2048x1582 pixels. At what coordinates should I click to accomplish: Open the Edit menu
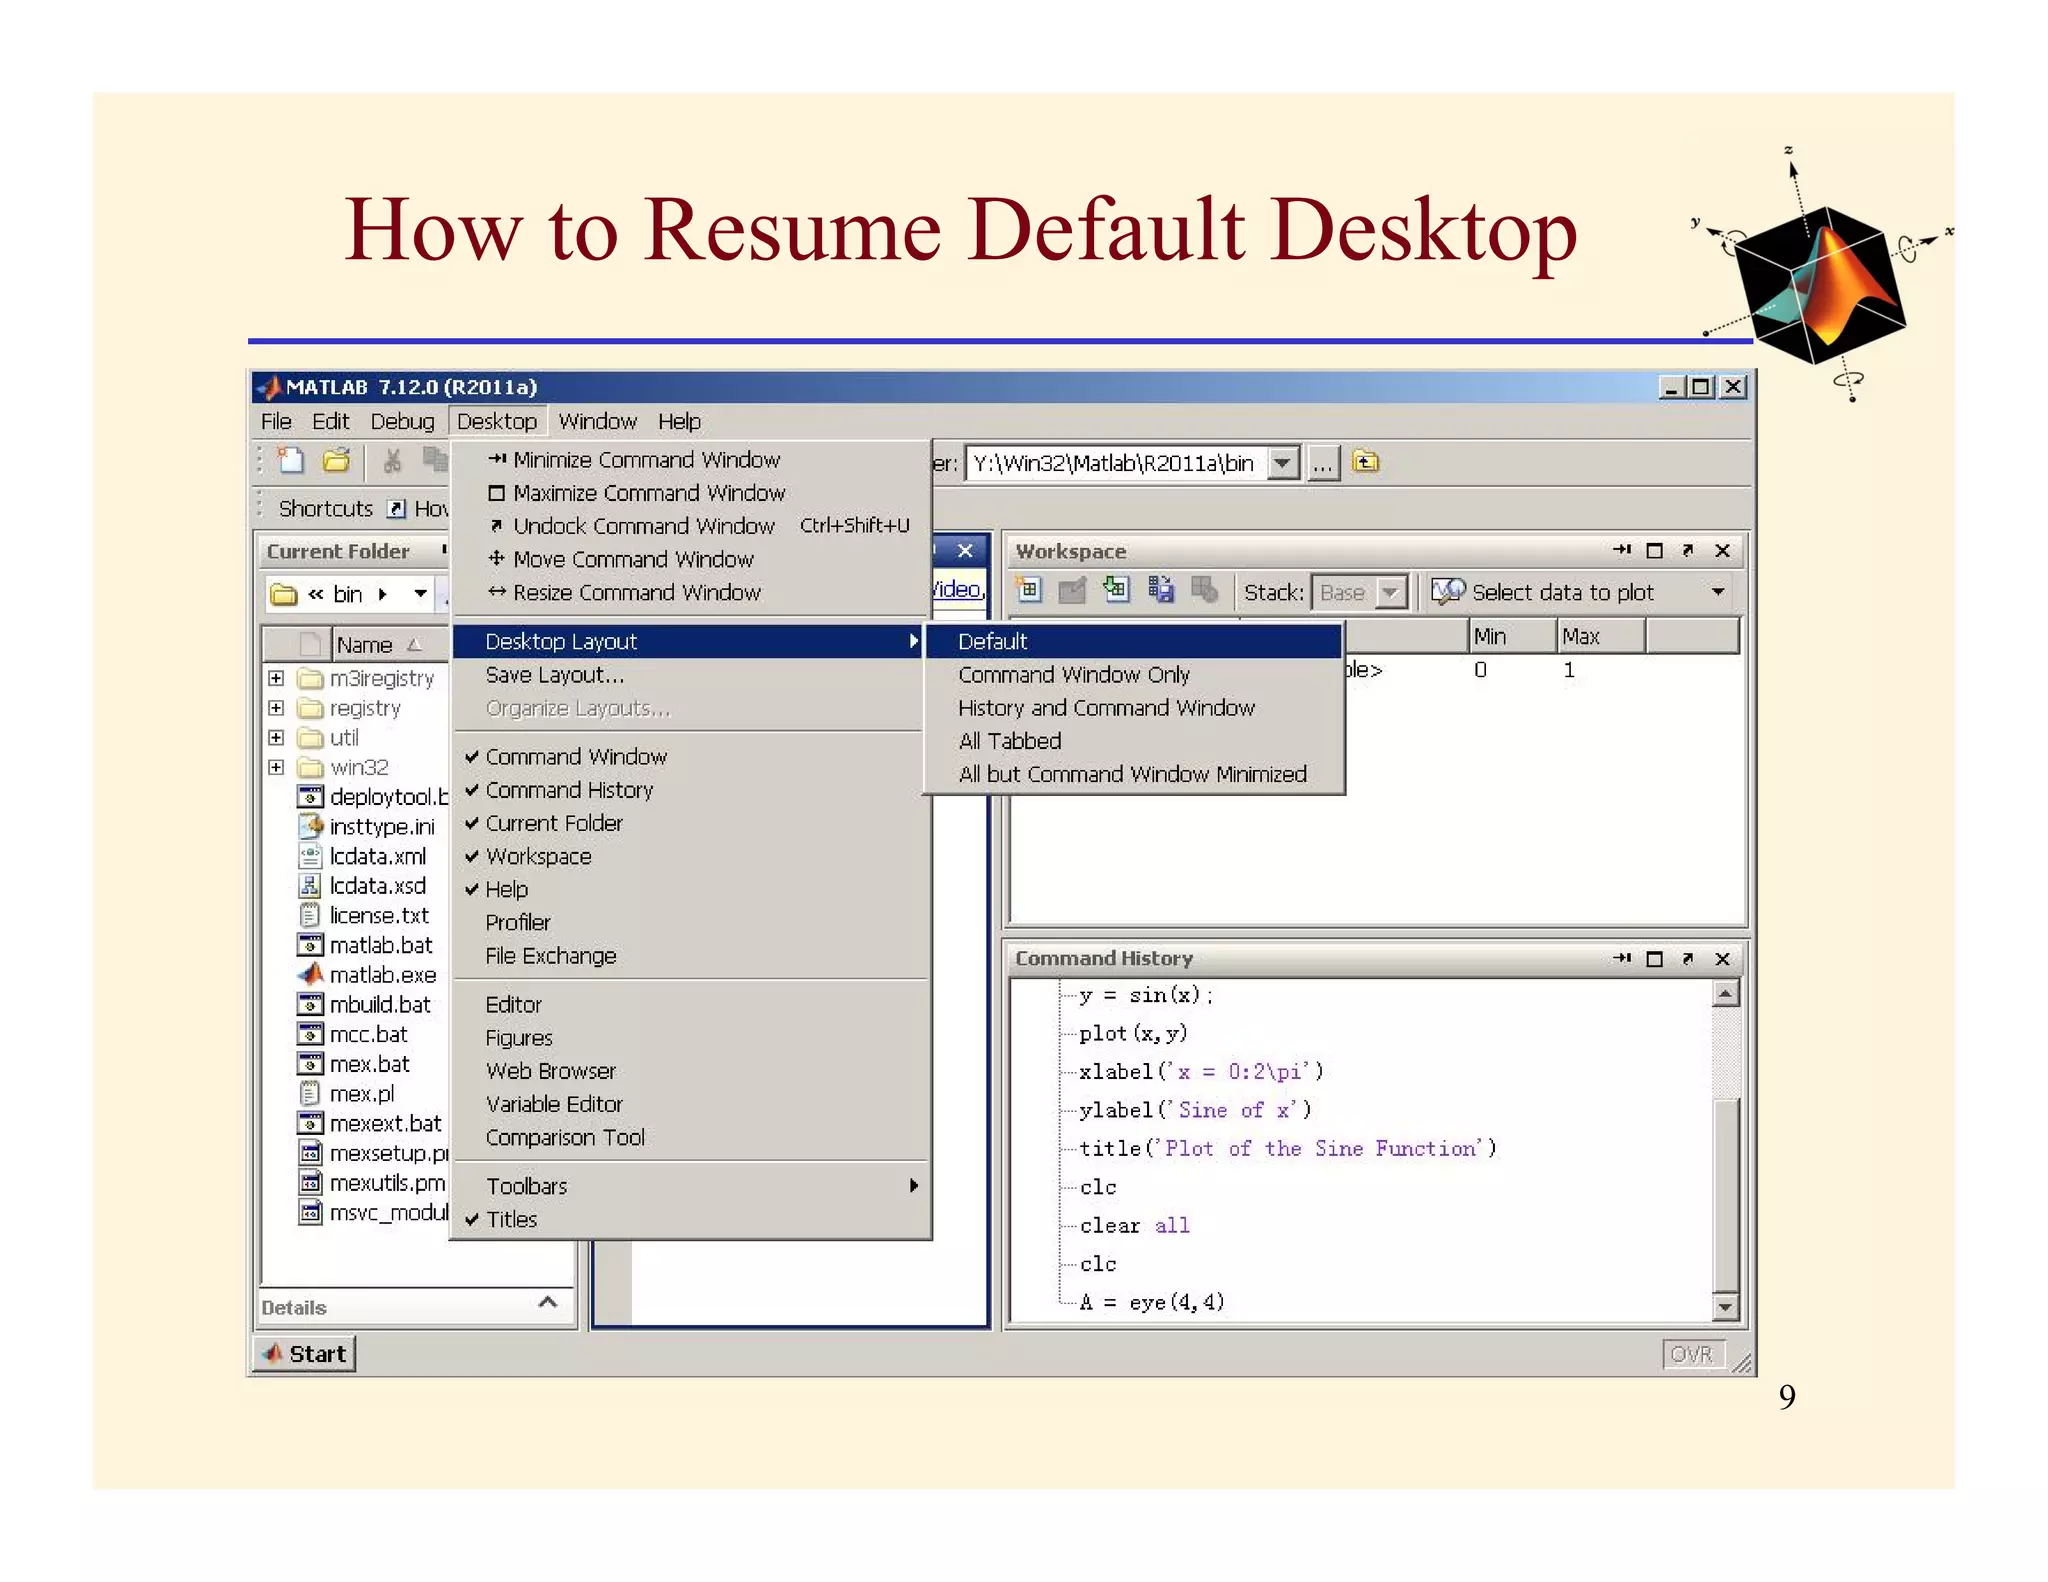[331, 421]
